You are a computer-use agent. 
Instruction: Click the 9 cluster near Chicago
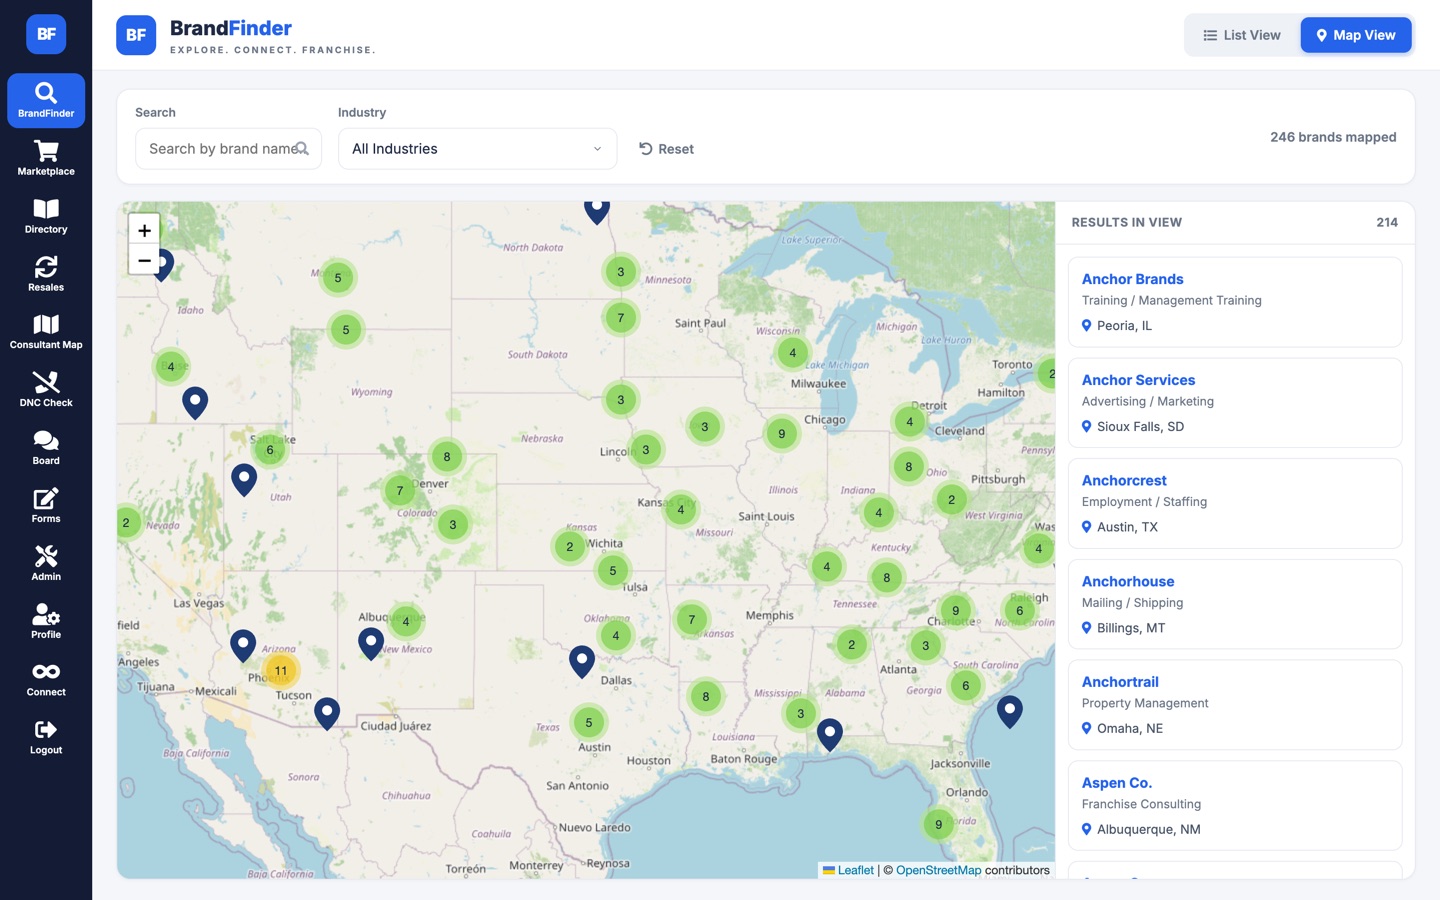pyautogui.click(x=782, y=434)
